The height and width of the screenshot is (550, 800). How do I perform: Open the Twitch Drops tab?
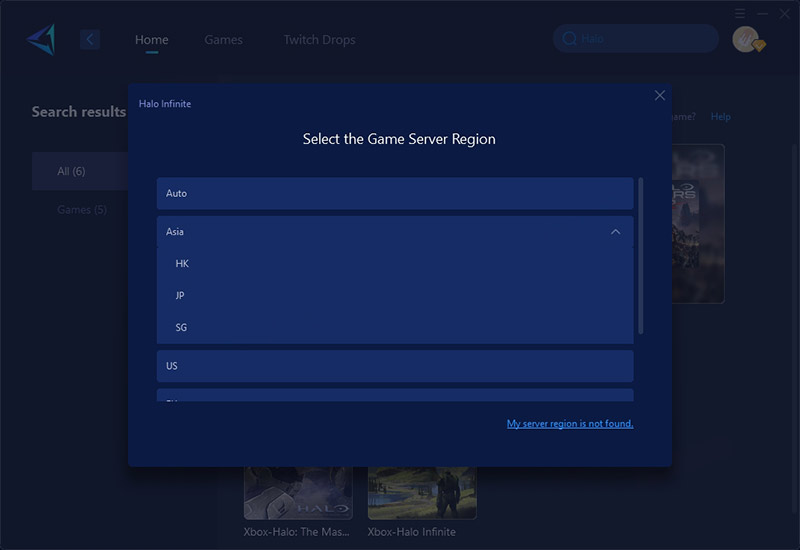click(319, 40)
